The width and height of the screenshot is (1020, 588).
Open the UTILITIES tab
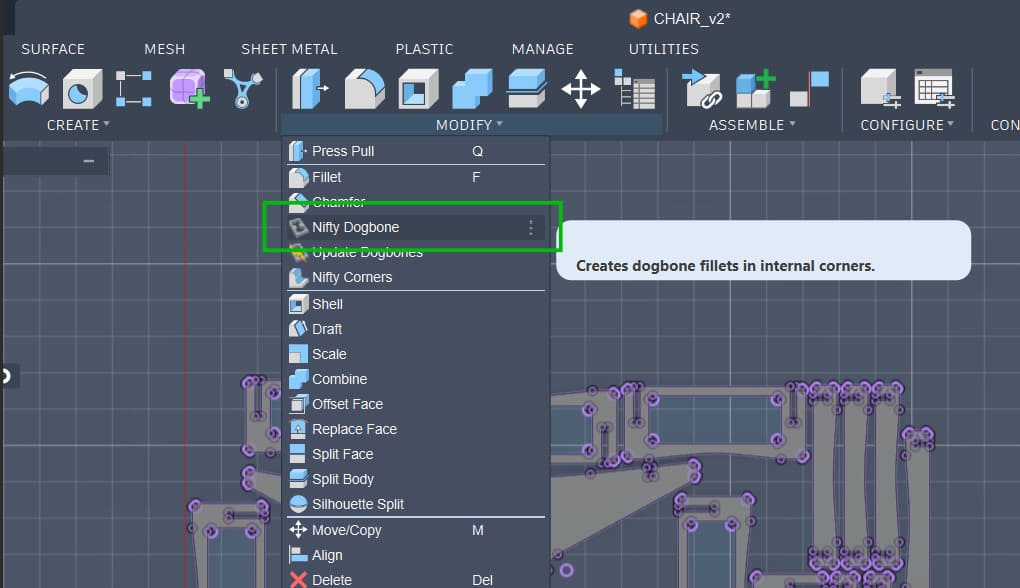pos(664,49)
